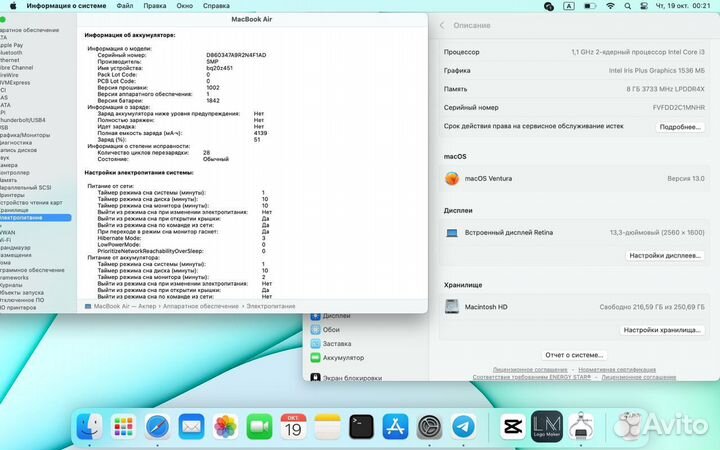Click Подробнее button for service coverage
This screenshot has height=450, width=720.
point(680,127)
